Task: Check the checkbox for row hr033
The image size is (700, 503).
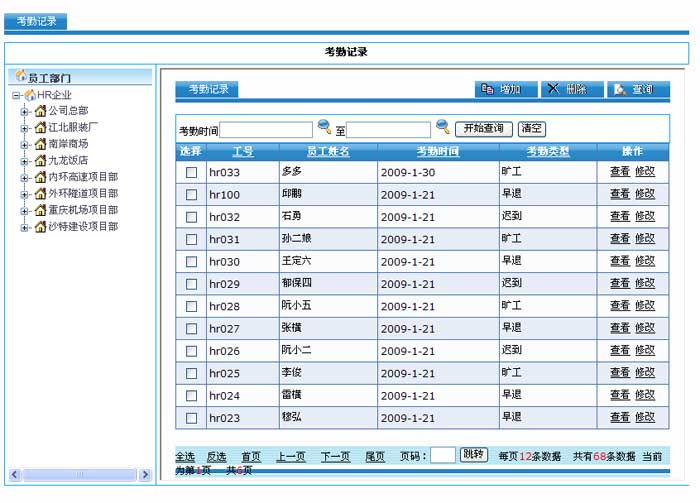Action: click(x=191, y=172)
